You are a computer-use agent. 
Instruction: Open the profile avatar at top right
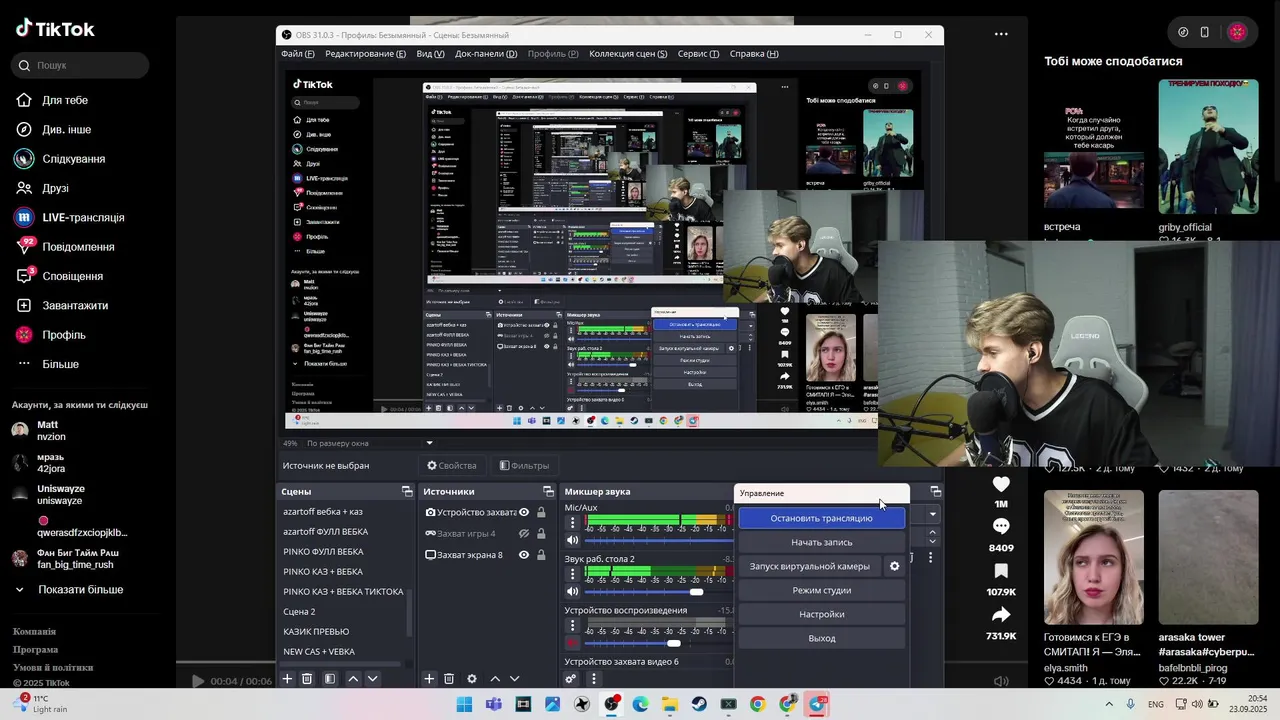(1237, 32)
